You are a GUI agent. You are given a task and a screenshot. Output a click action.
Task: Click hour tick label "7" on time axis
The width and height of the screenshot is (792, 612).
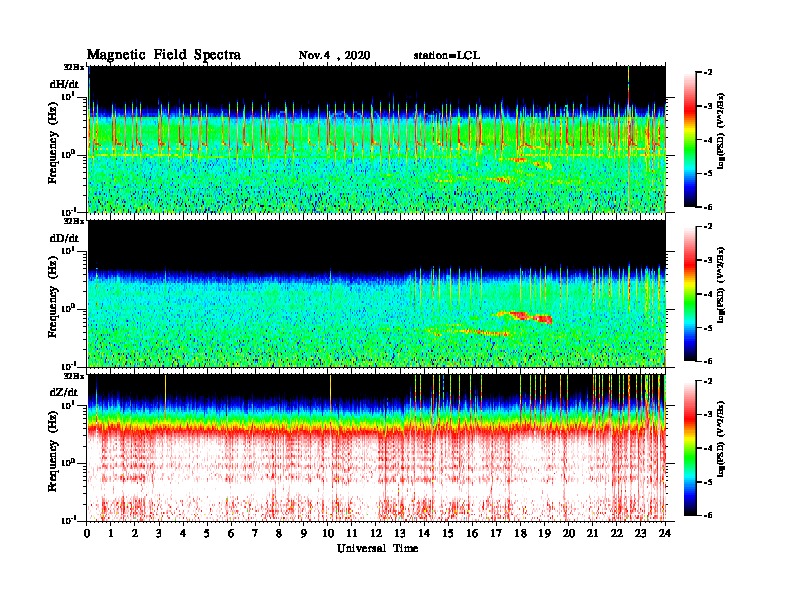(255, 533)
